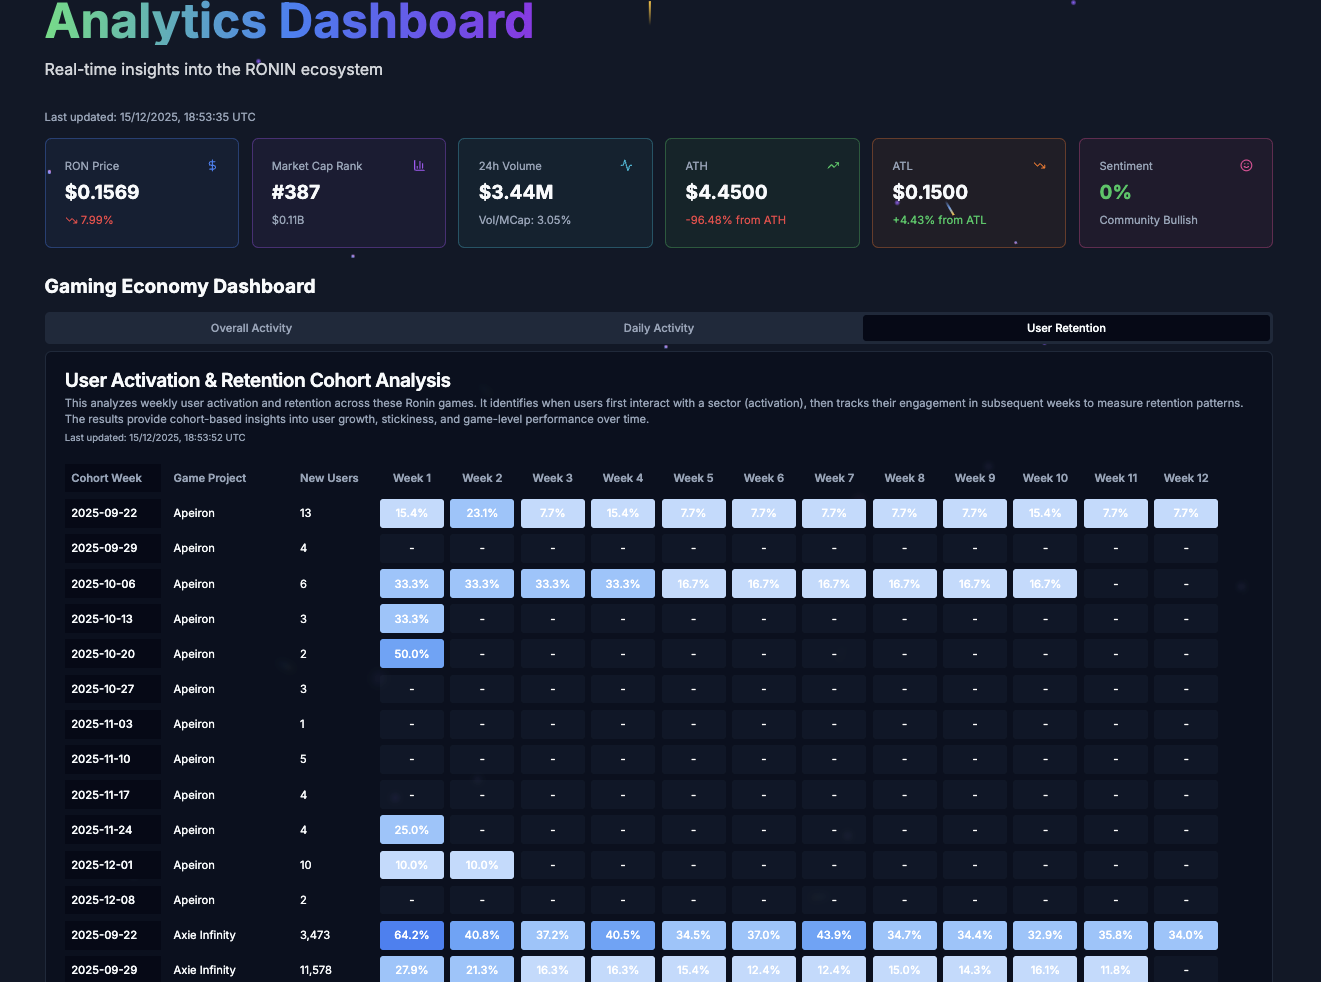Click the Game Project column header
The width and height of the screenshot is (1321, 982).
pos(210,478)
